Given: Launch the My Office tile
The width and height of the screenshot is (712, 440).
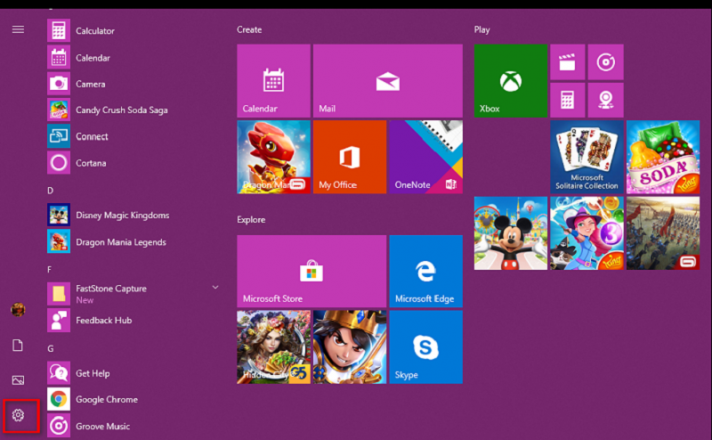Looking at the screenshot, I should pos(350,157).
